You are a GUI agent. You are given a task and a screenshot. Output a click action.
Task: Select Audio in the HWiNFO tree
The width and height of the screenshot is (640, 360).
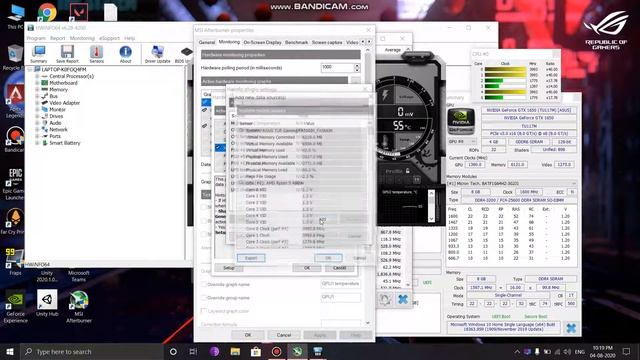coord(55,123)
